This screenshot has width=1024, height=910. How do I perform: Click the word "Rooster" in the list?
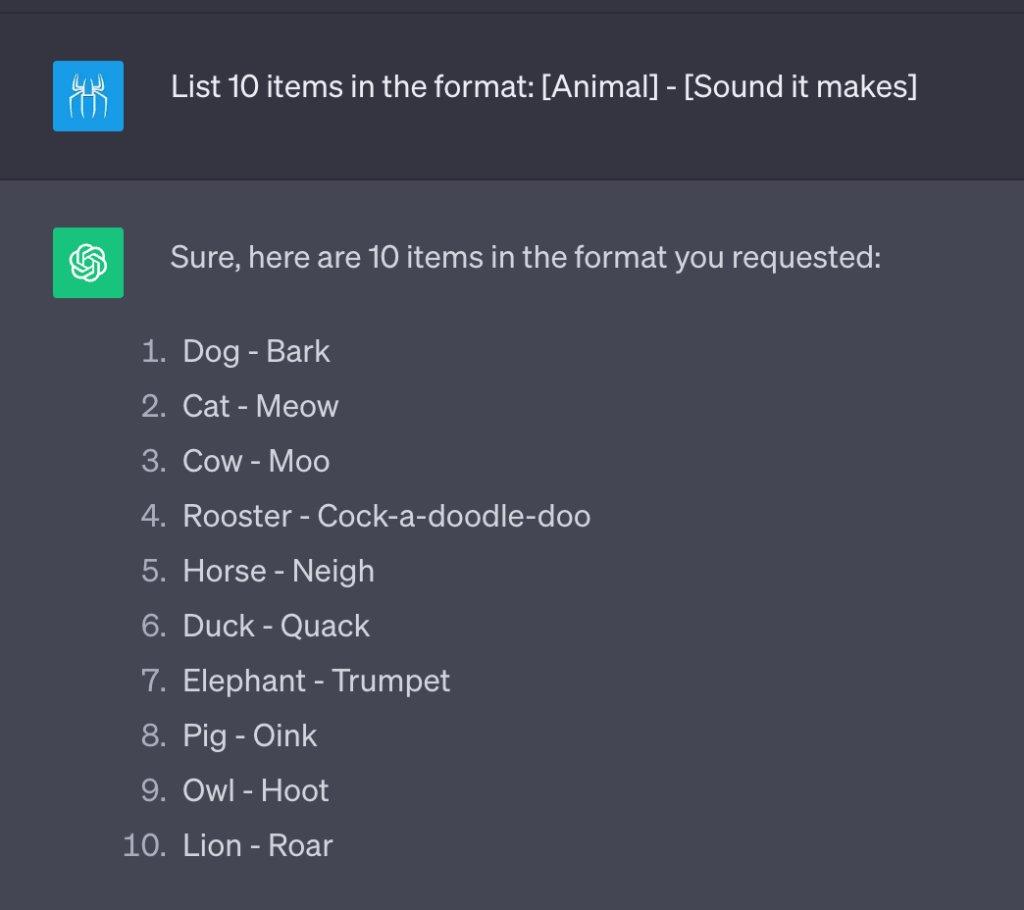237,516
